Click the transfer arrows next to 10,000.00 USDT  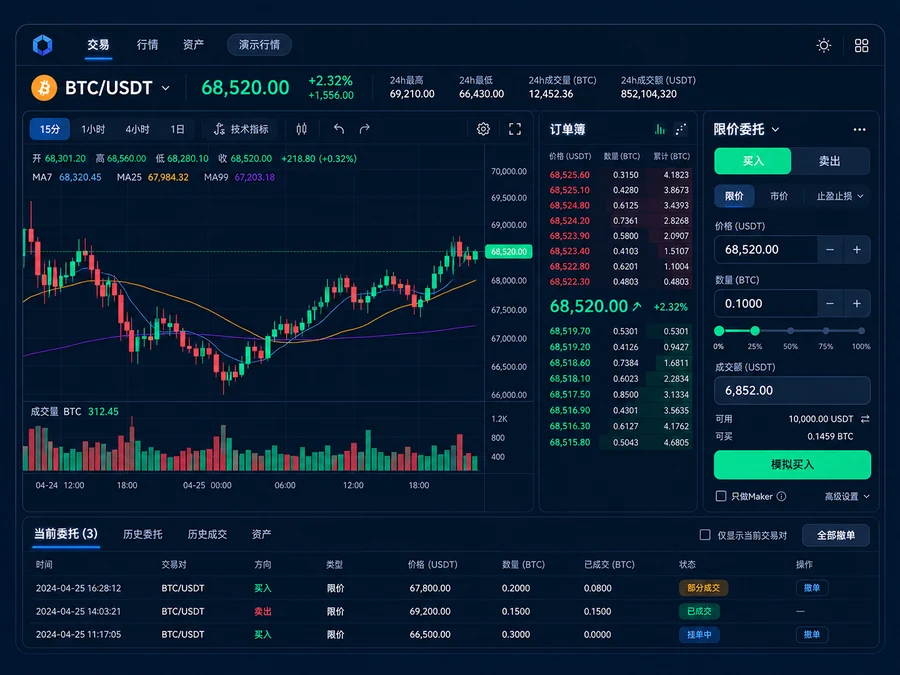(865, 419)
